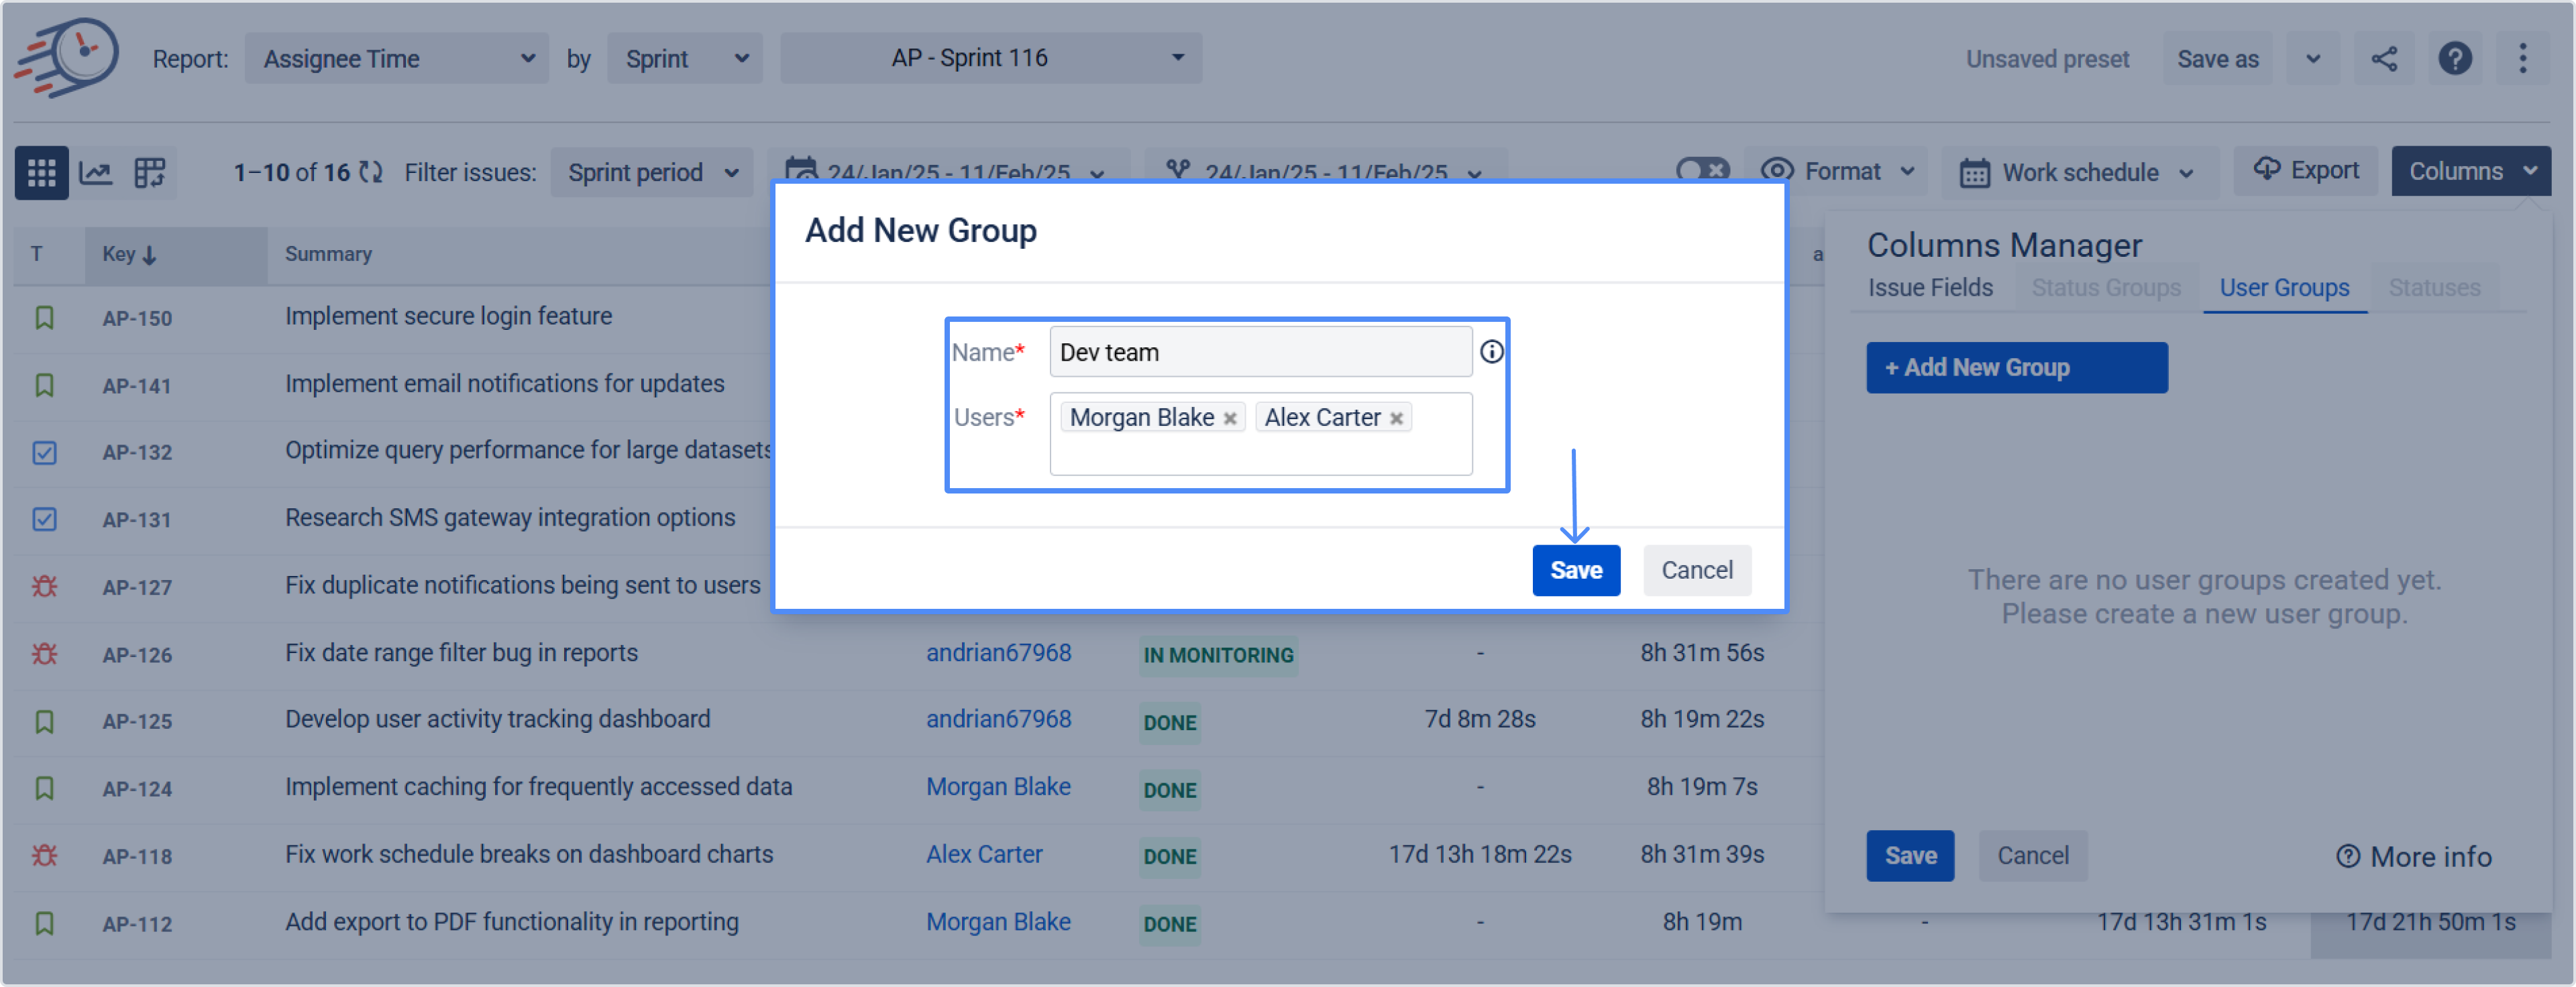Switch to the Issue Fields tab
The width and height of the screenshot is (2576, 987).
(1930, 288)
